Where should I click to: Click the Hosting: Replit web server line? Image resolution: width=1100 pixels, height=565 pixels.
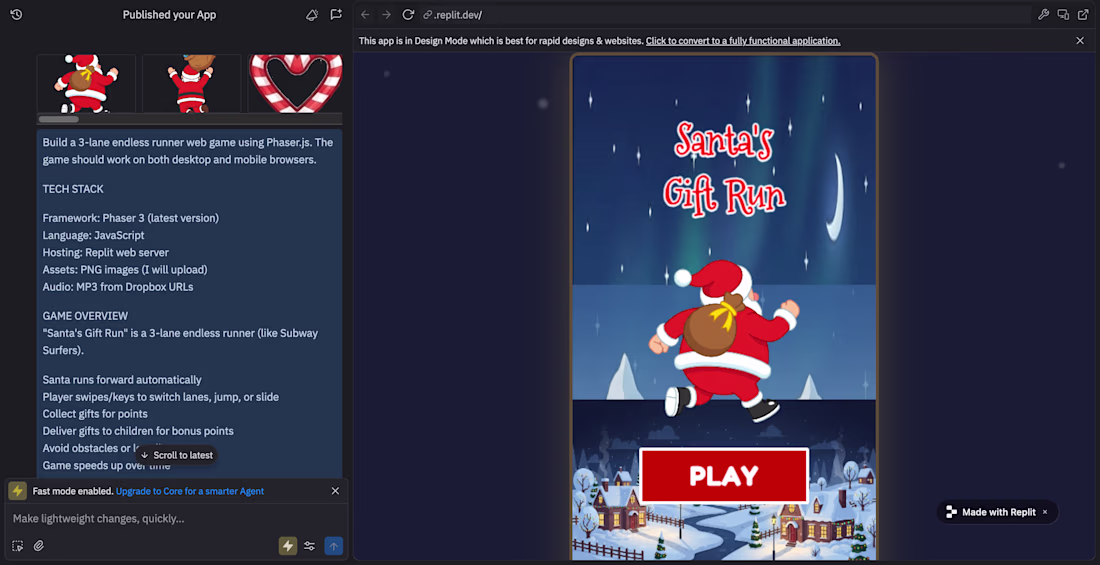[105, 253]
